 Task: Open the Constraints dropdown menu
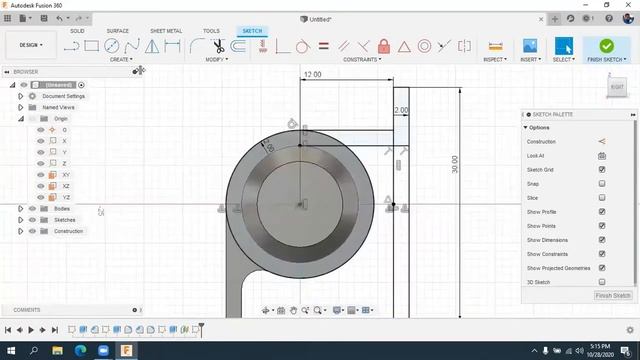[362, 60]
